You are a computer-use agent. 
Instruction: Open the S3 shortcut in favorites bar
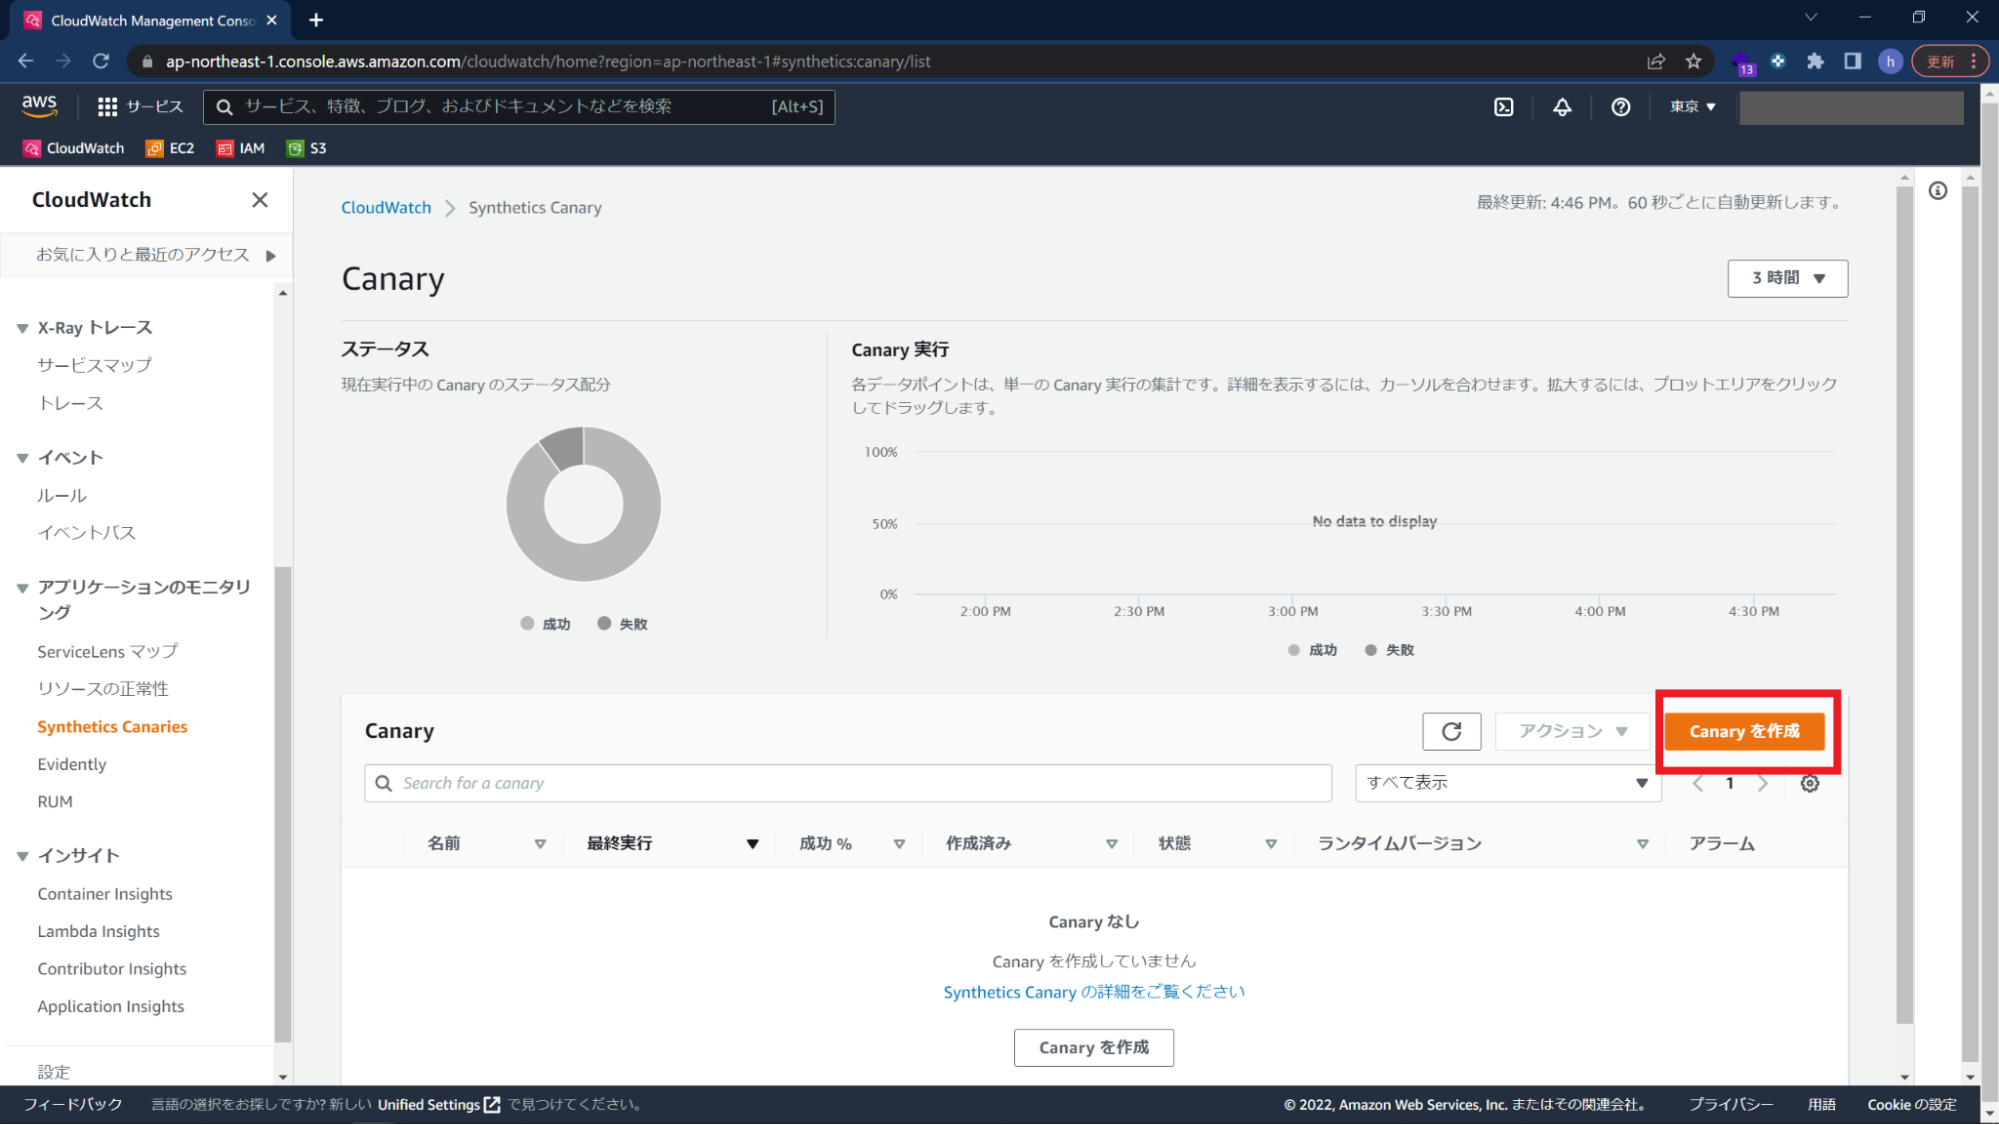coord(307,148)
